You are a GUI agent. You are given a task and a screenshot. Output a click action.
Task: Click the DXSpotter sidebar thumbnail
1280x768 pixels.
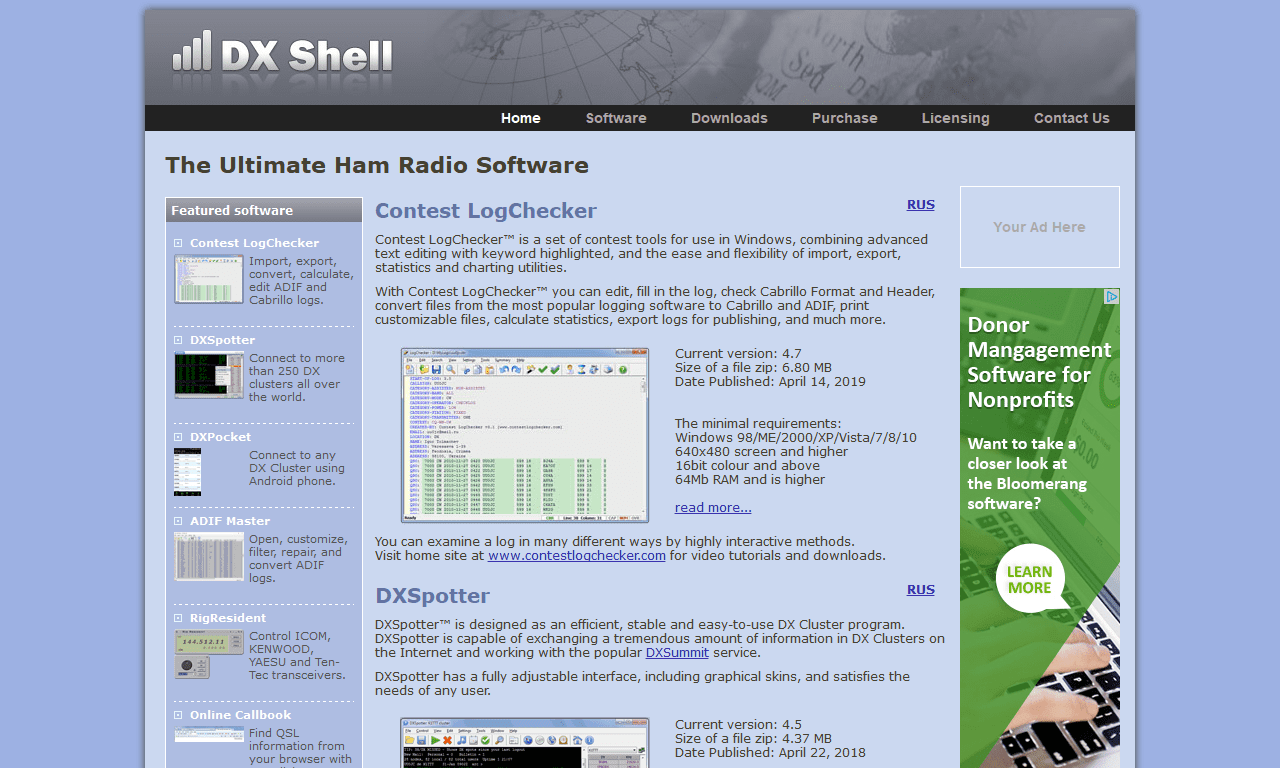pos(209,375)
